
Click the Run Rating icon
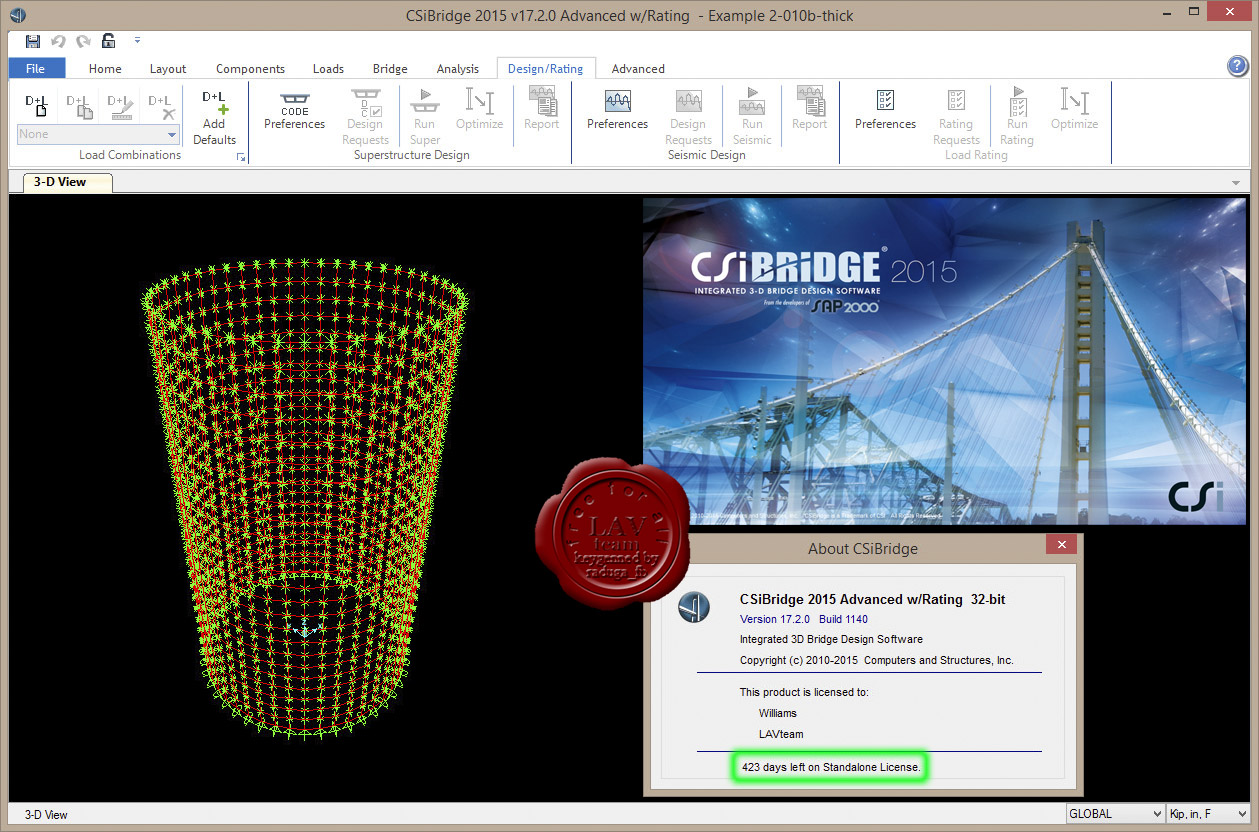tap(1017, 117)
